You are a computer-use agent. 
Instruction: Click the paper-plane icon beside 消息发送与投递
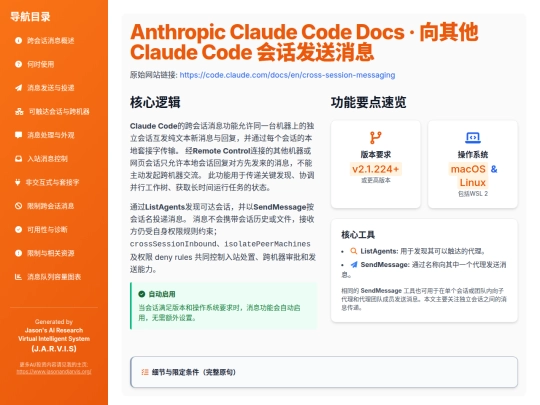pyautogui.click(x=18, y=88)
